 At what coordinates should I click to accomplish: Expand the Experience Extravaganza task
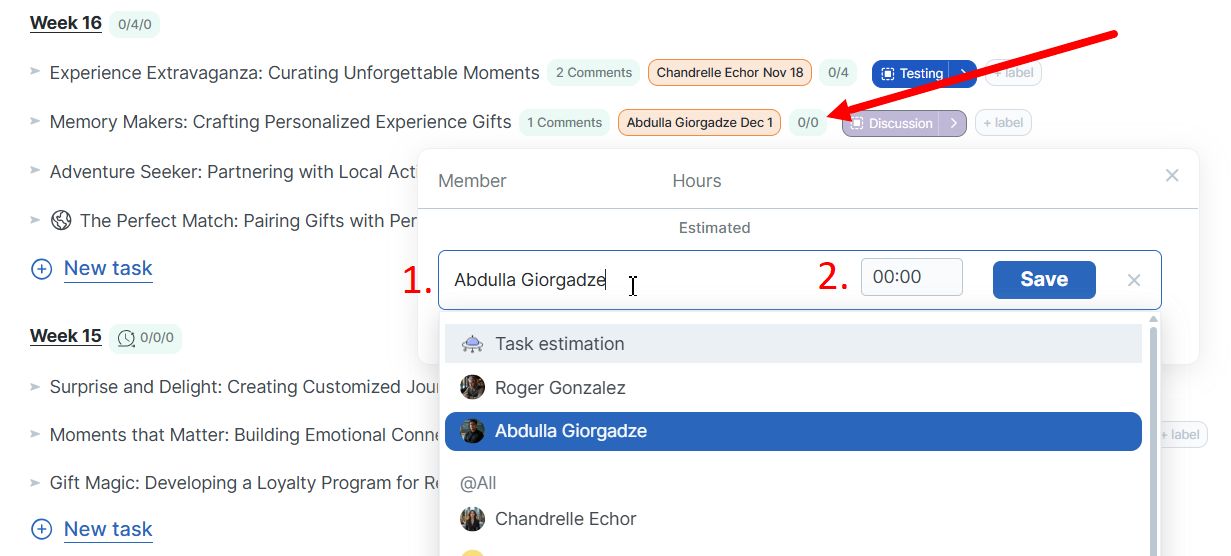click(x=35, y=72)
